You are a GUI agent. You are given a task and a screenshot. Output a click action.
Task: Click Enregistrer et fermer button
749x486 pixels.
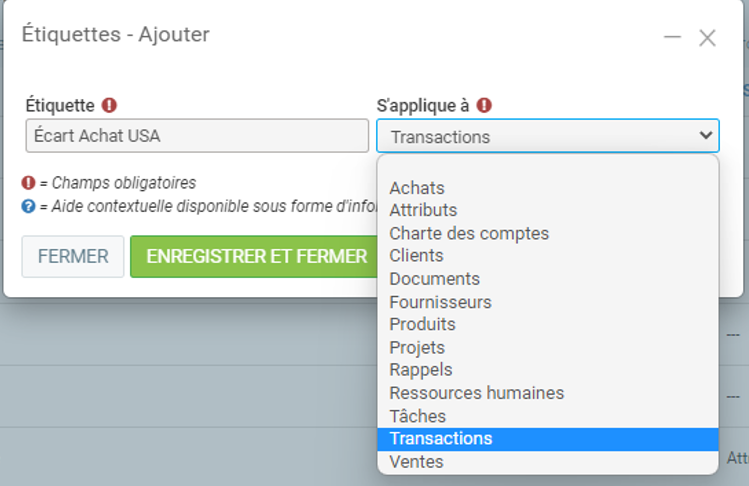[257, 257]
